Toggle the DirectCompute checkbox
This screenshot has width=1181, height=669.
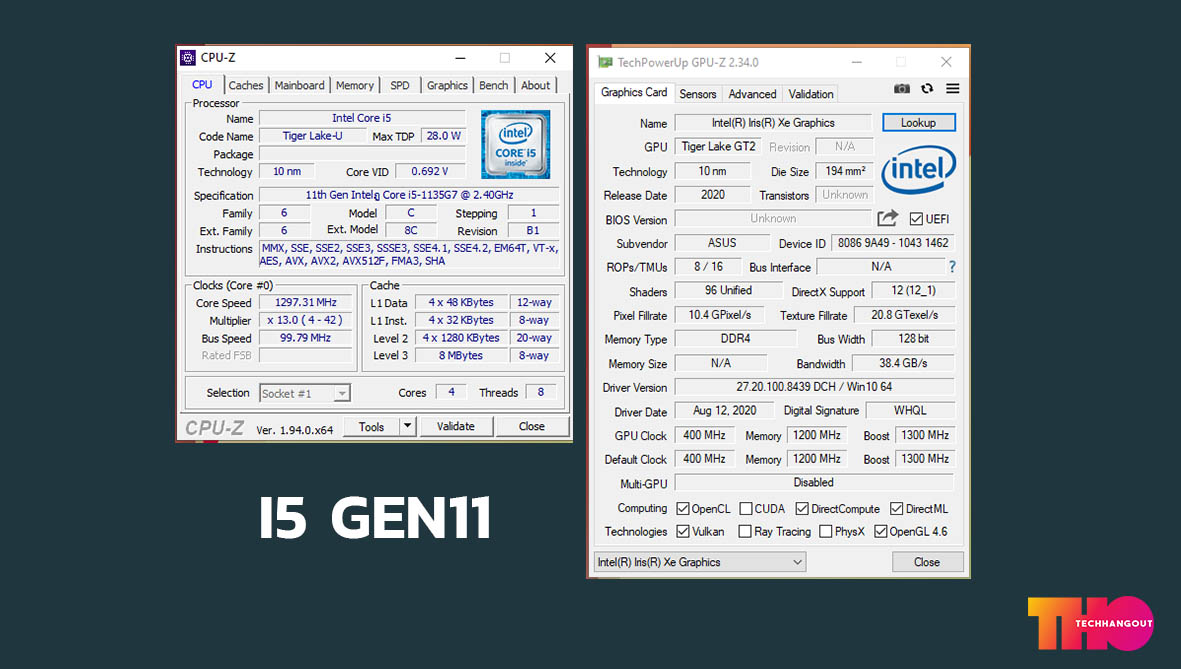802,509
